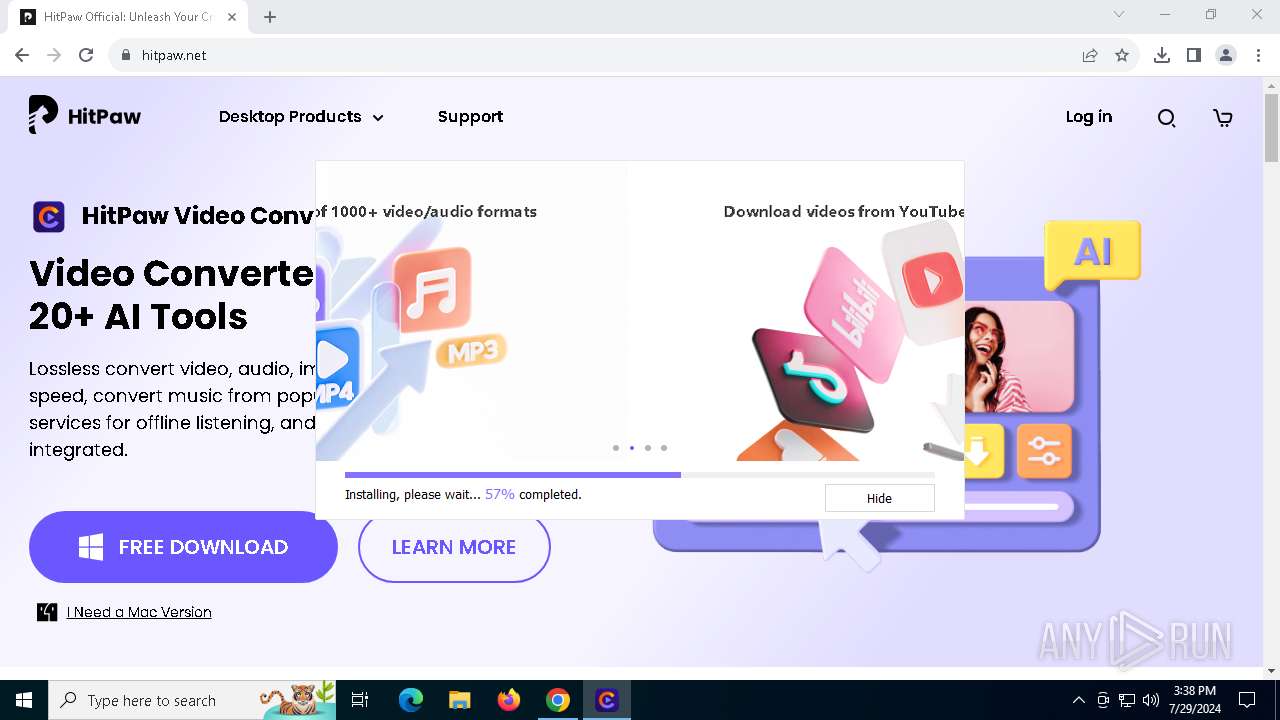Image resolution: width=1280 pixels, height=720 pixels.
Task: Click the Log in link
Action: [1088, 117]
